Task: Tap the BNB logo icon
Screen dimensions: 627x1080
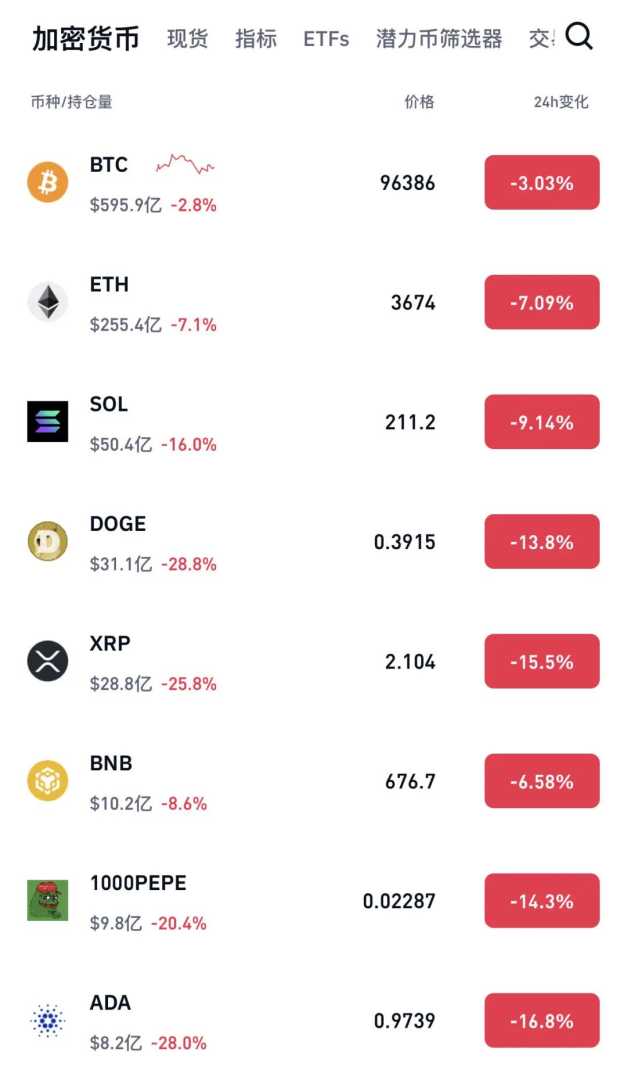Action: coord(48,781)
